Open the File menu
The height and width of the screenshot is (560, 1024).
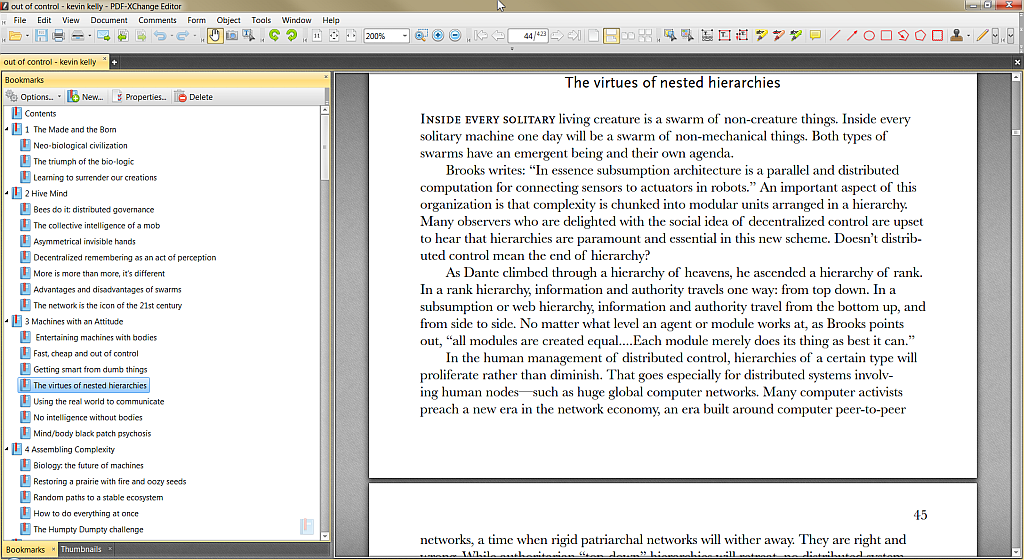20,20
